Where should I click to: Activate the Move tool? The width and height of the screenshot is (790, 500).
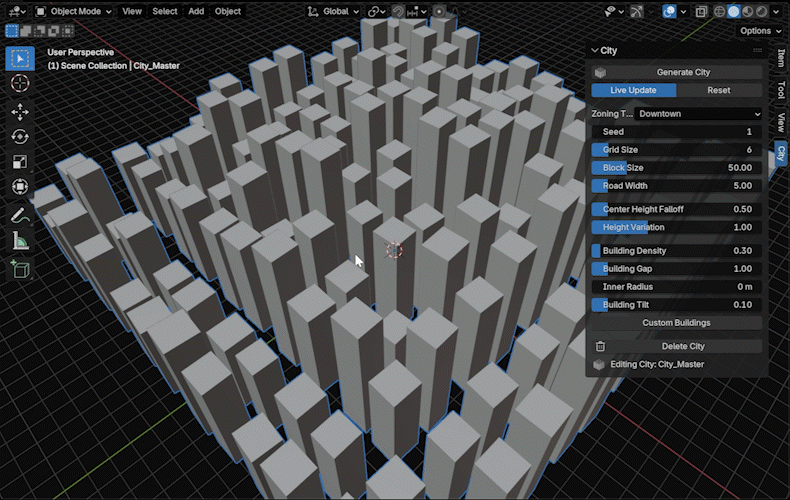pyautogui.click(x=20, y=112)
